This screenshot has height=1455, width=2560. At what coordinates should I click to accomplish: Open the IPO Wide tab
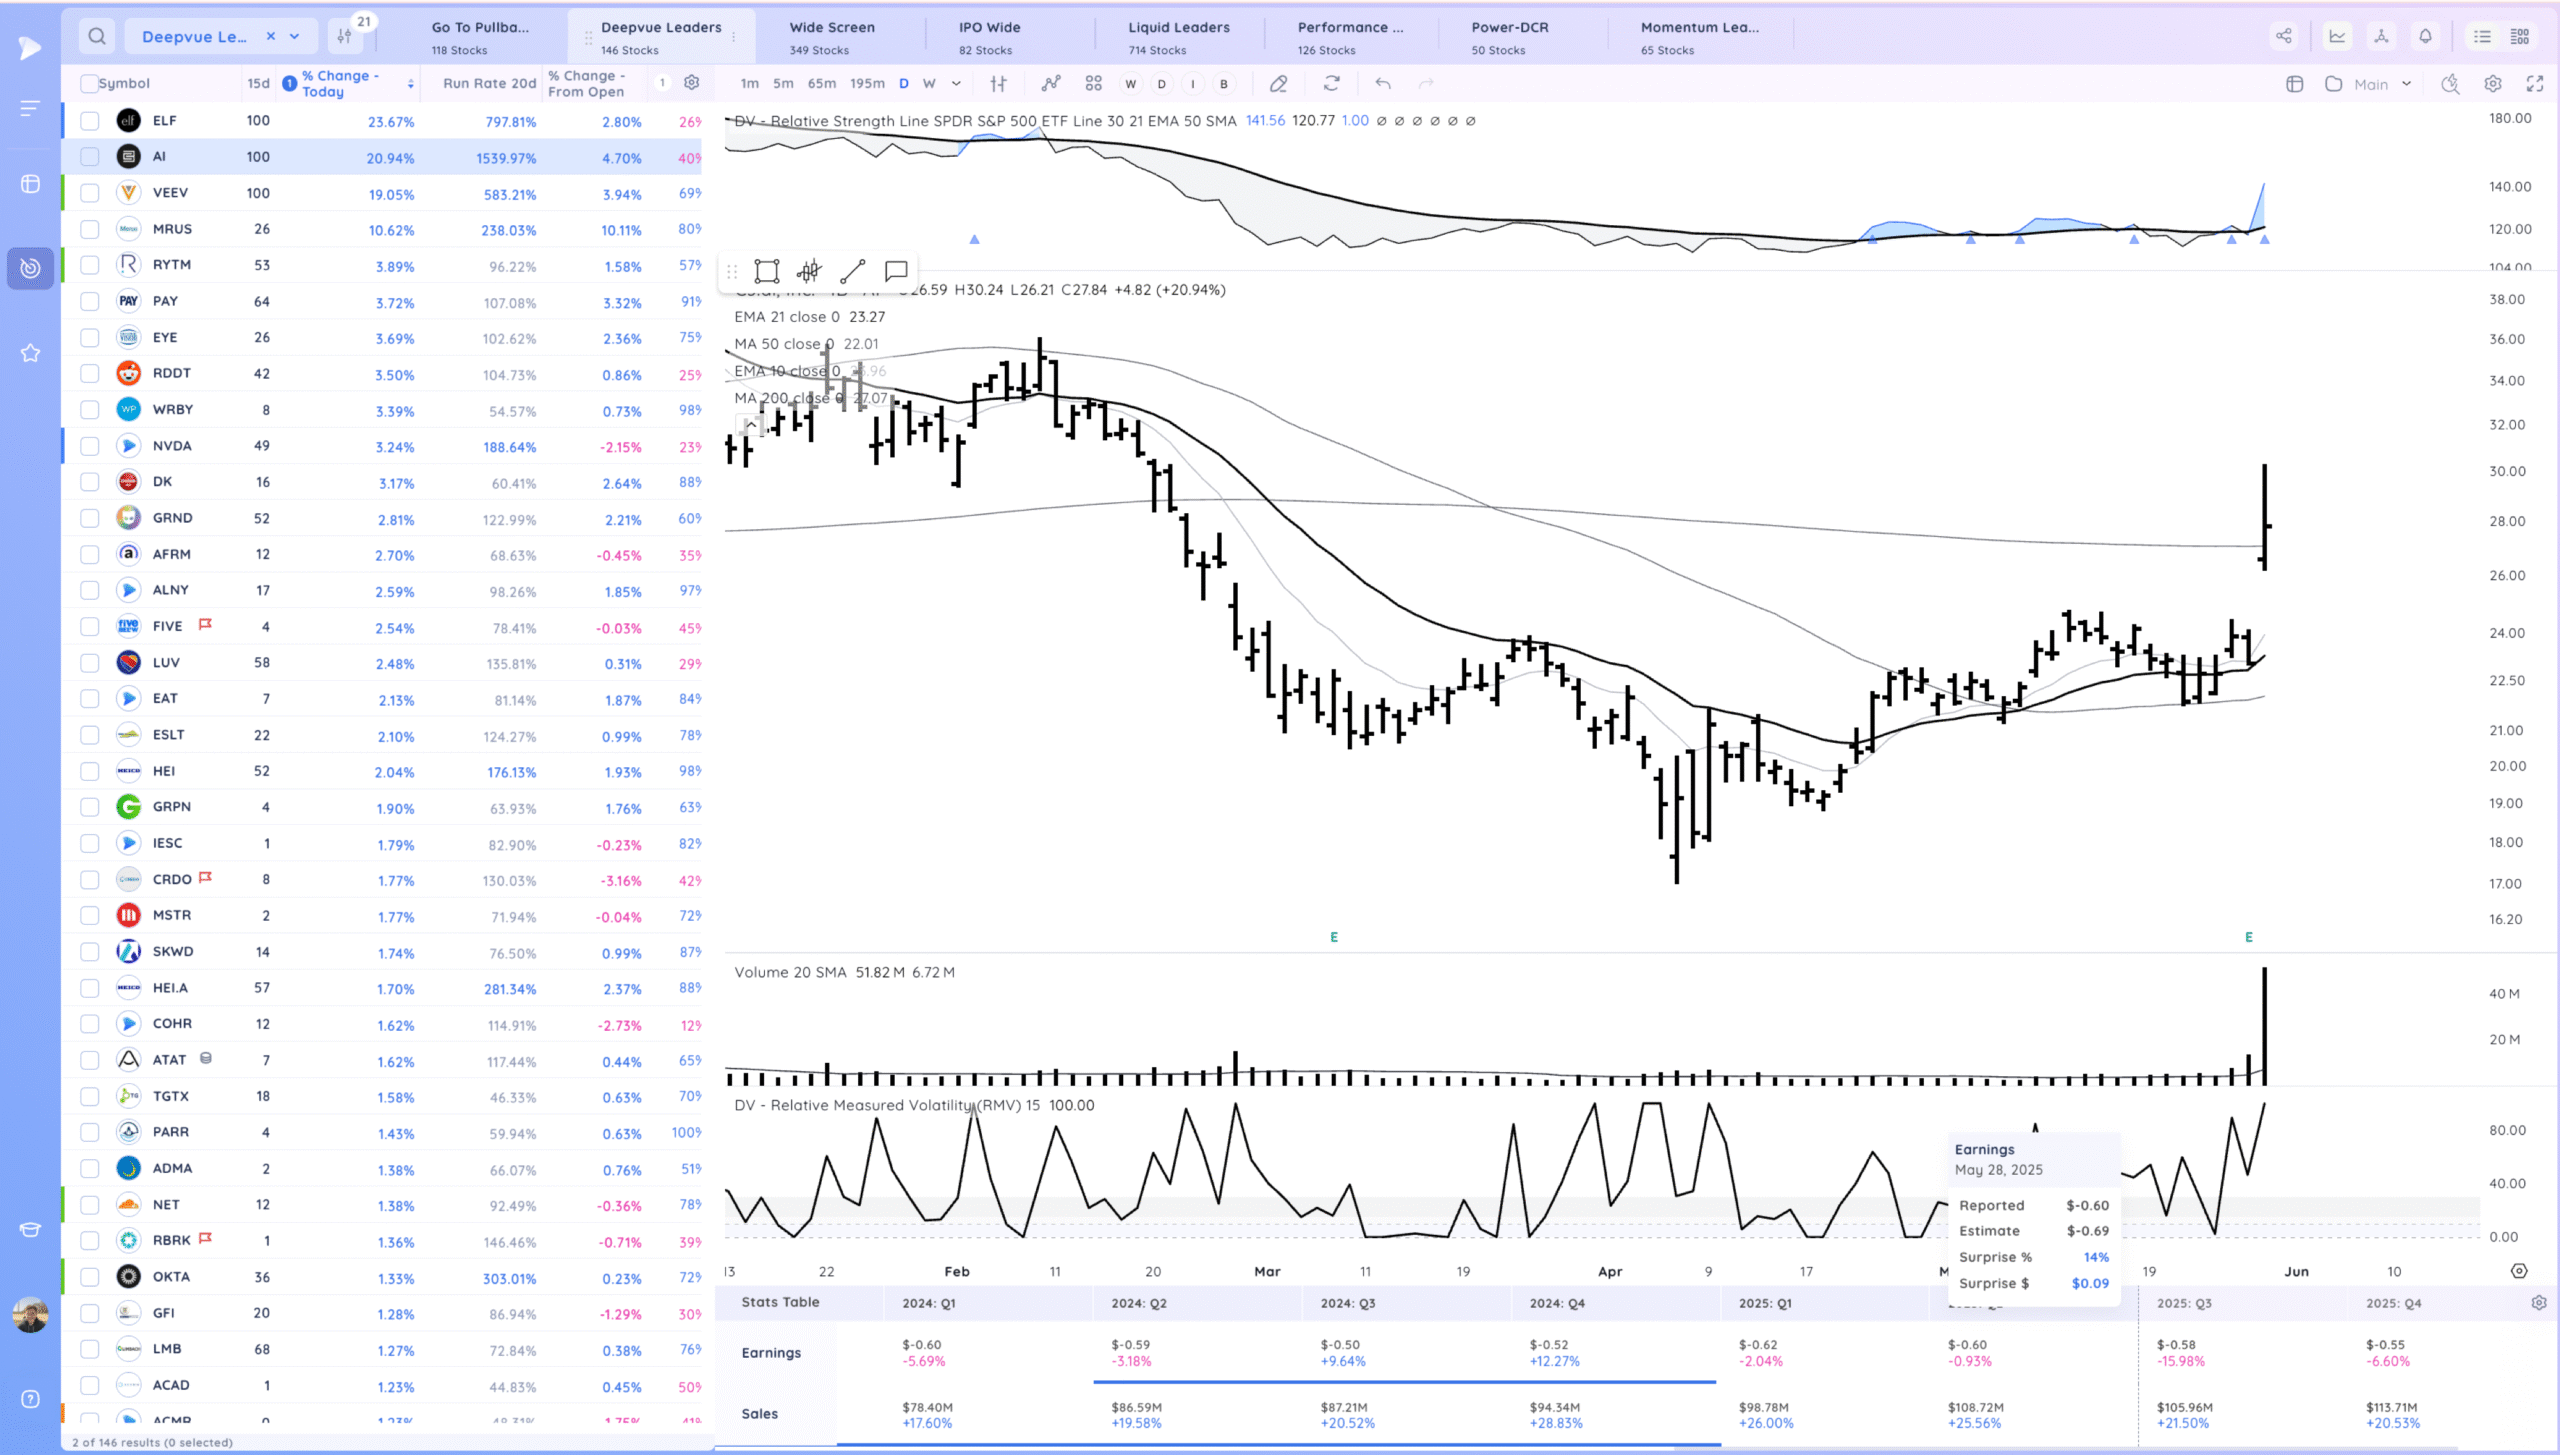click(989, 37)
